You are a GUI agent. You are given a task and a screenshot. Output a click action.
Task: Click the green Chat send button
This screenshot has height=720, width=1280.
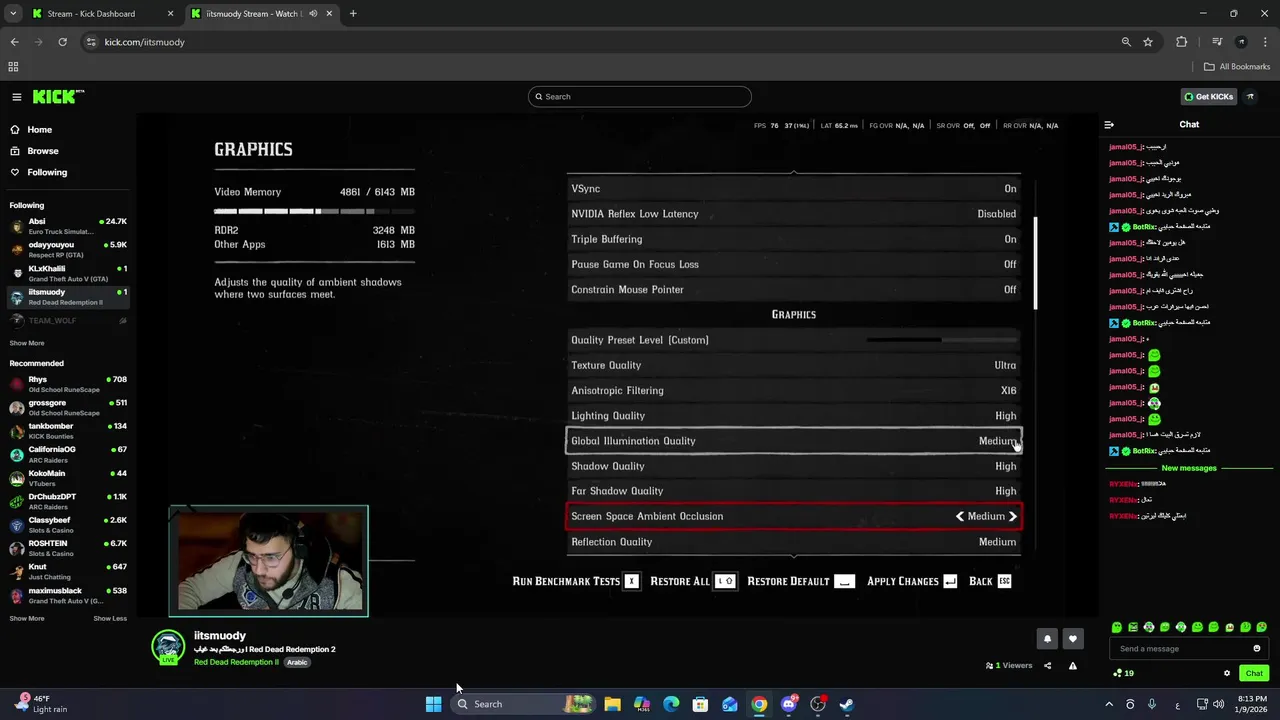1253,673
